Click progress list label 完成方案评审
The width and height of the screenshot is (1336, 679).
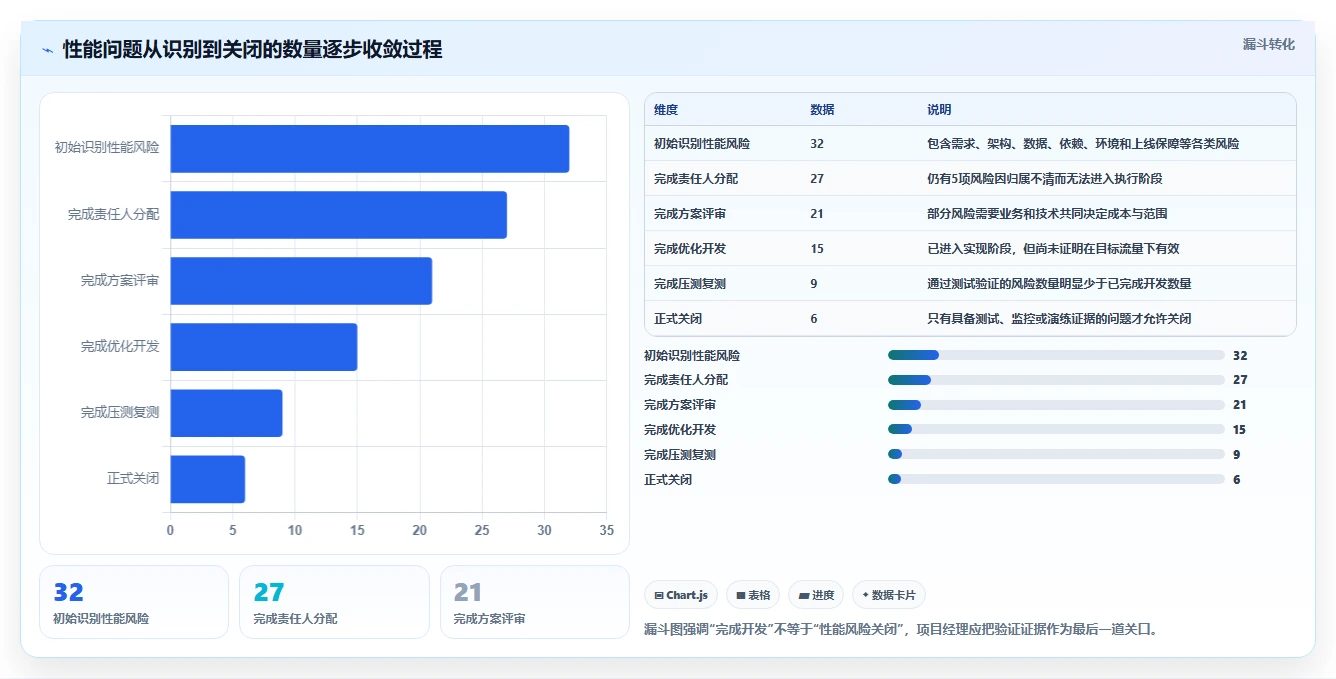(680, 405)
